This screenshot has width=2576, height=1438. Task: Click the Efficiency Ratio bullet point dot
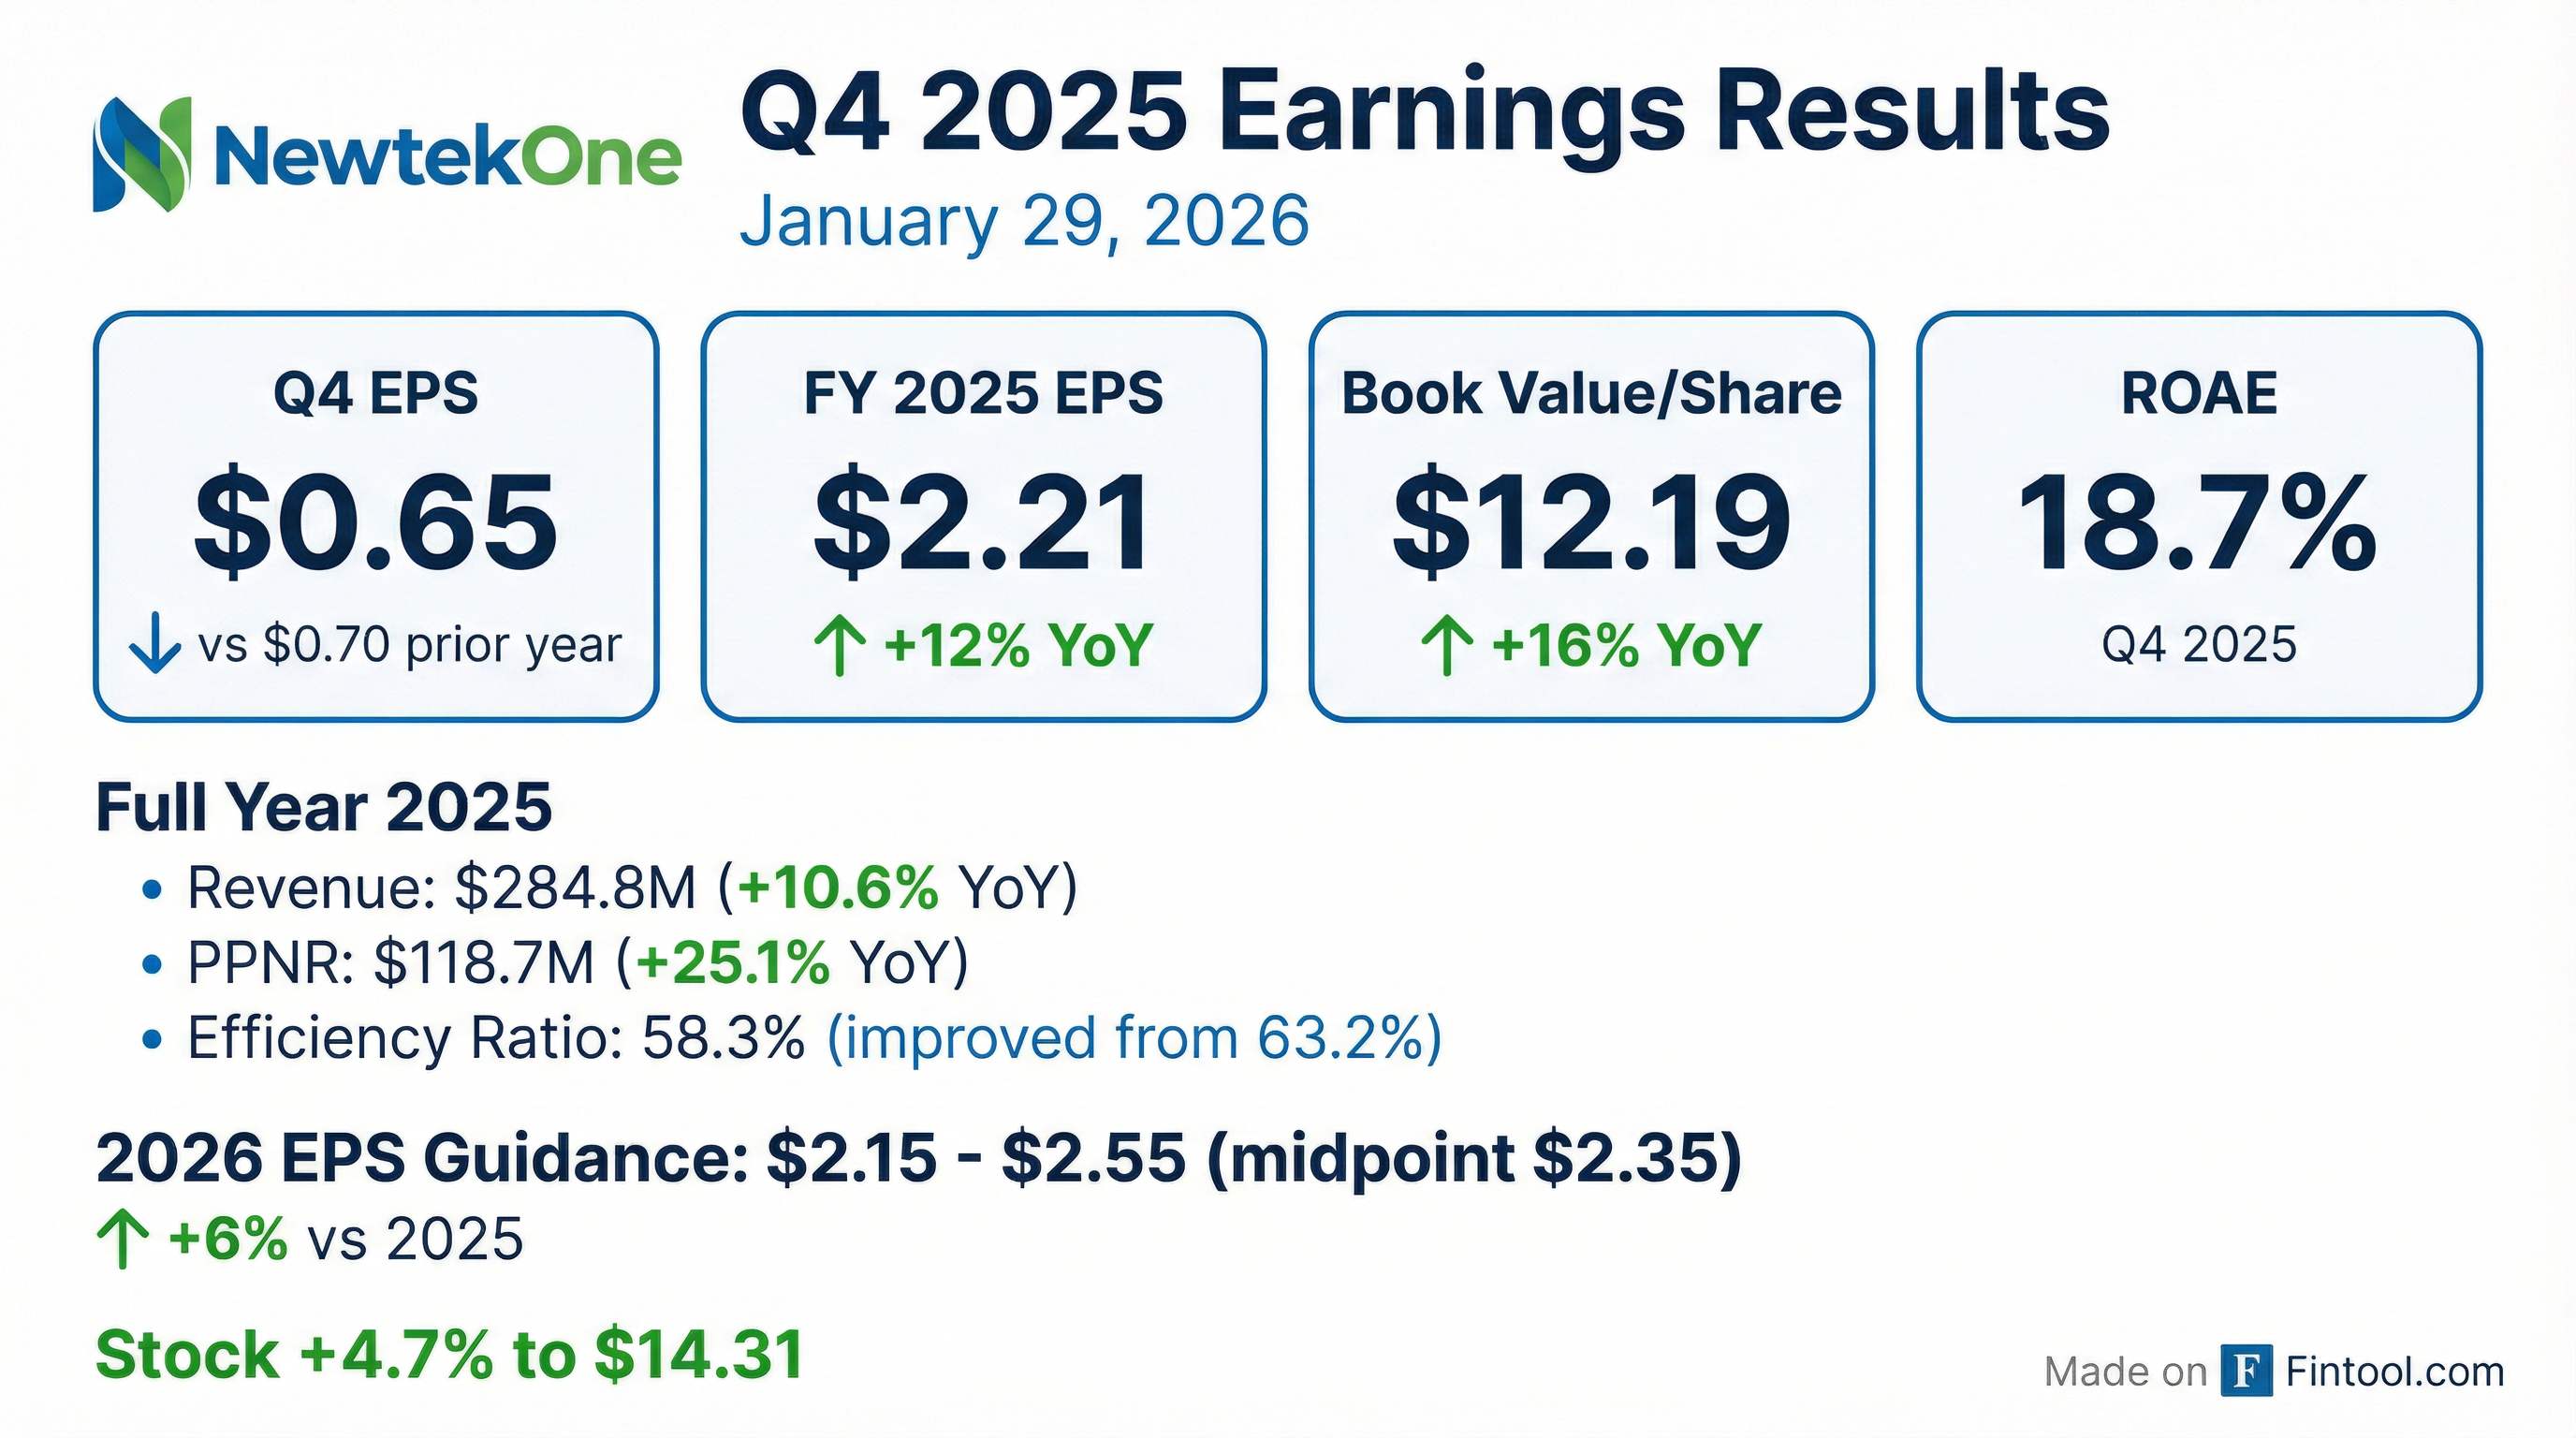[x=152, y=1039]
